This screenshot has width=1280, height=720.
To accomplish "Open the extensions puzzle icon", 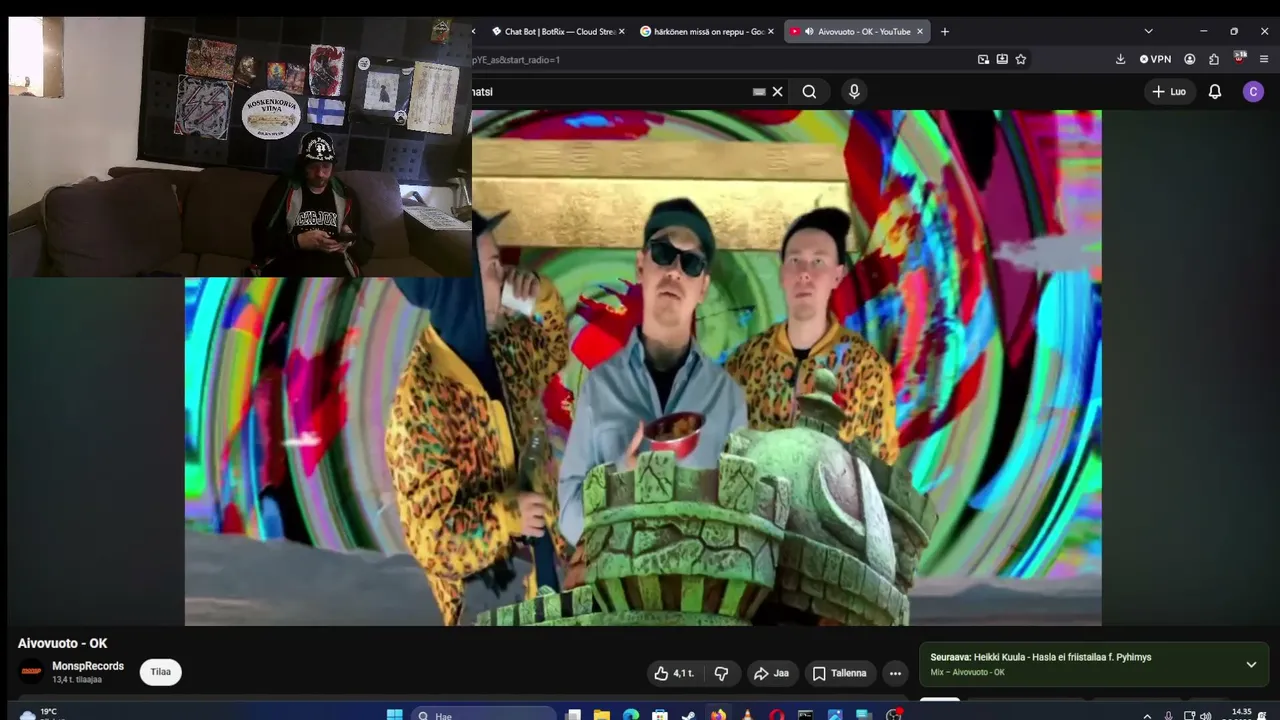I will pos(1214,60).
